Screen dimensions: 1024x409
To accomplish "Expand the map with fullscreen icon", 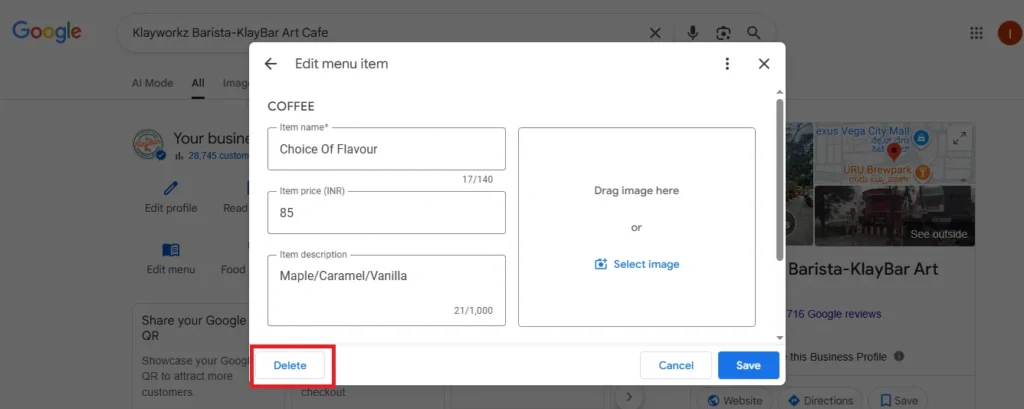I will (x=959, y=139).
